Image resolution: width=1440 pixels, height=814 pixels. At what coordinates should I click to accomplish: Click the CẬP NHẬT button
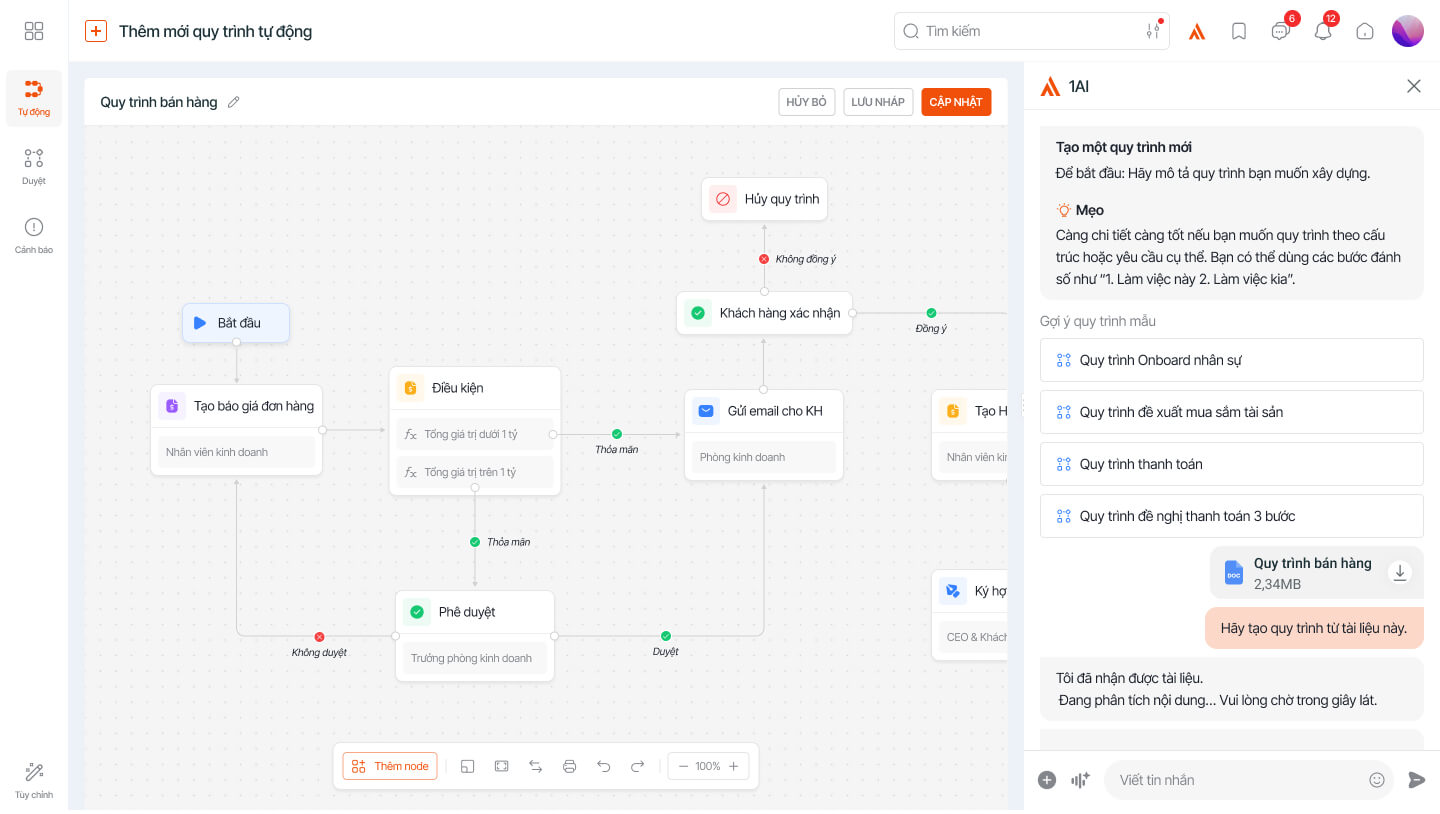tap(956, 102)
